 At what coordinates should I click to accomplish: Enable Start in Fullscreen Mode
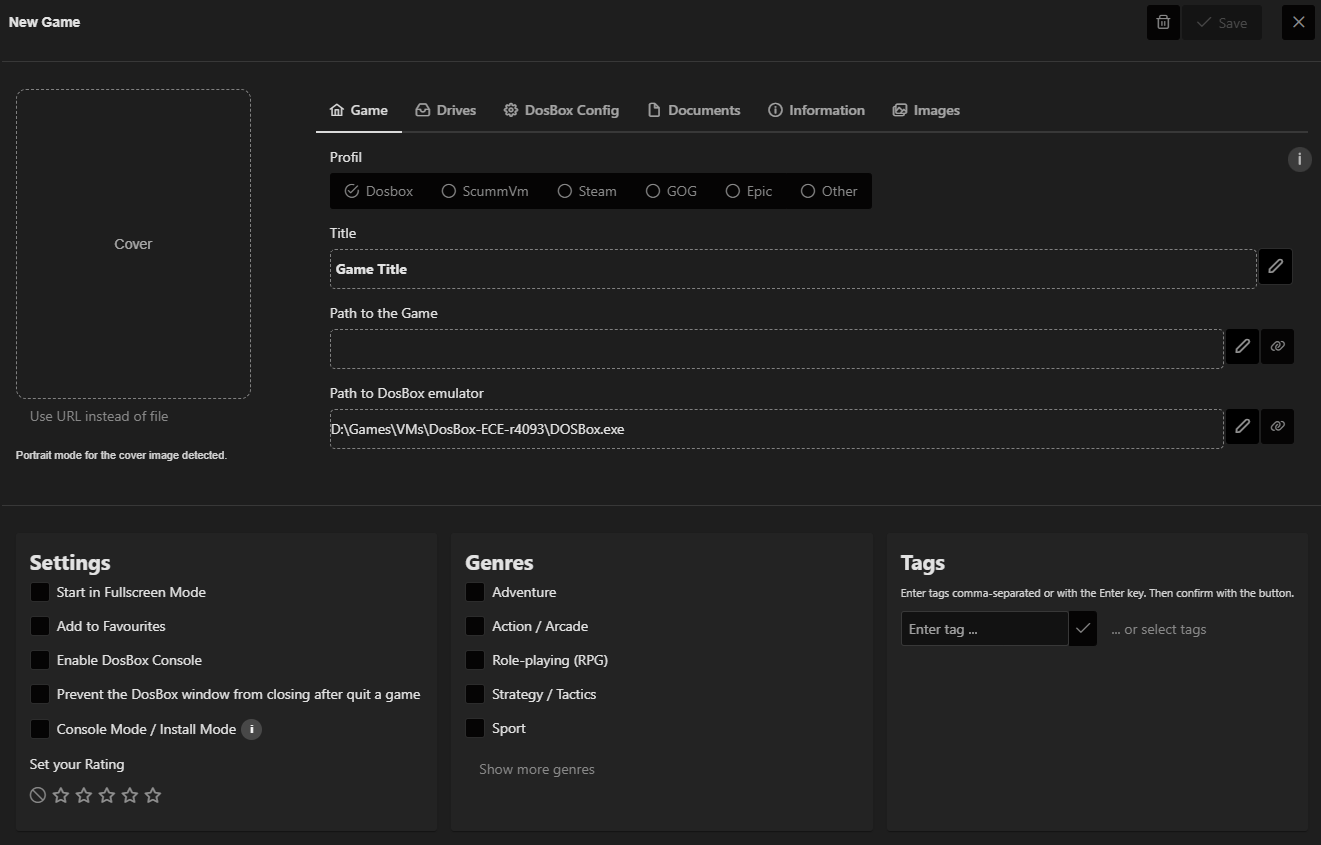point(40,592)
